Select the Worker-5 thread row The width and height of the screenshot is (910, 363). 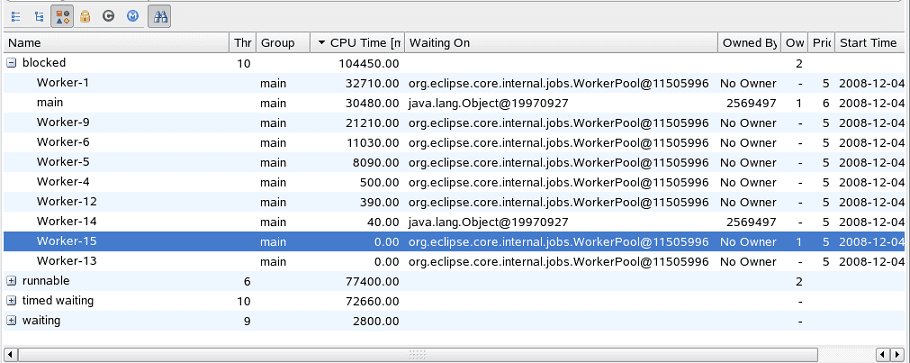(454, 162)
